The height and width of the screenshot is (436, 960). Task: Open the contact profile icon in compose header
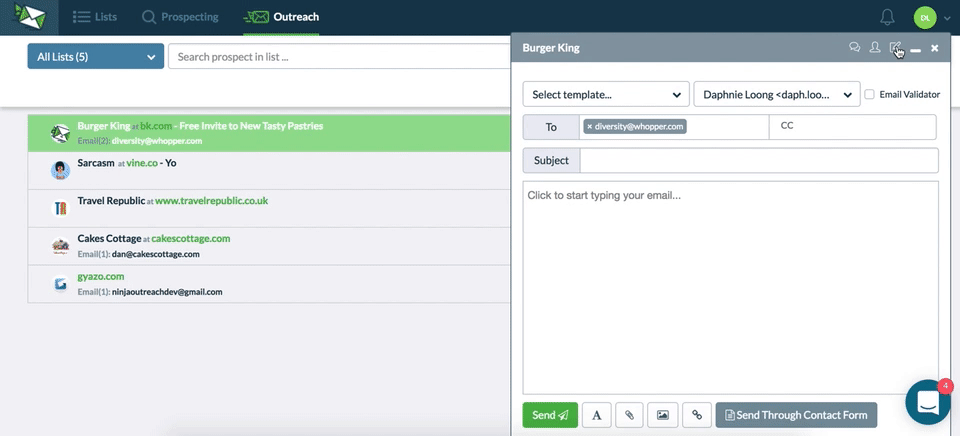pos(875,47)
